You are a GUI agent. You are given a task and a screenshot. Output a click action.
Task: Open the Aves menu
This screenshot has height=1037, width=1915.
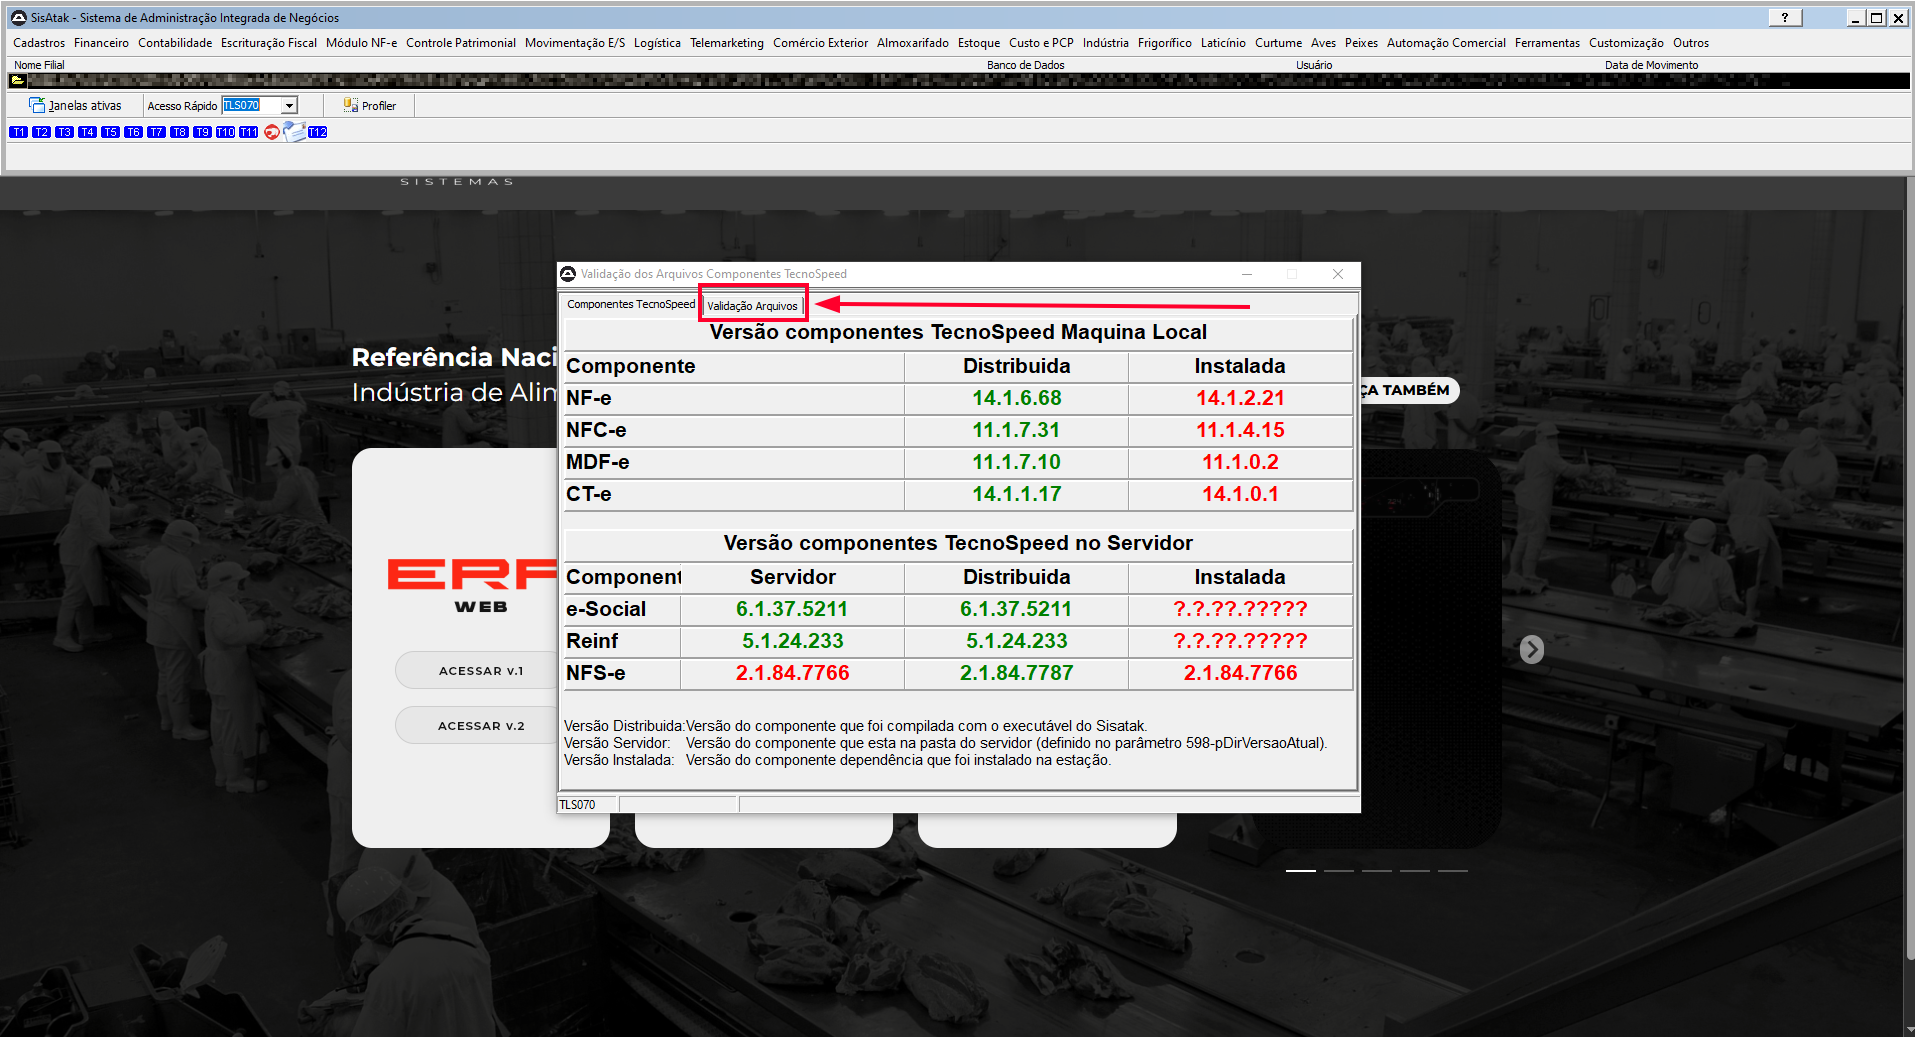coord(1323,43)
